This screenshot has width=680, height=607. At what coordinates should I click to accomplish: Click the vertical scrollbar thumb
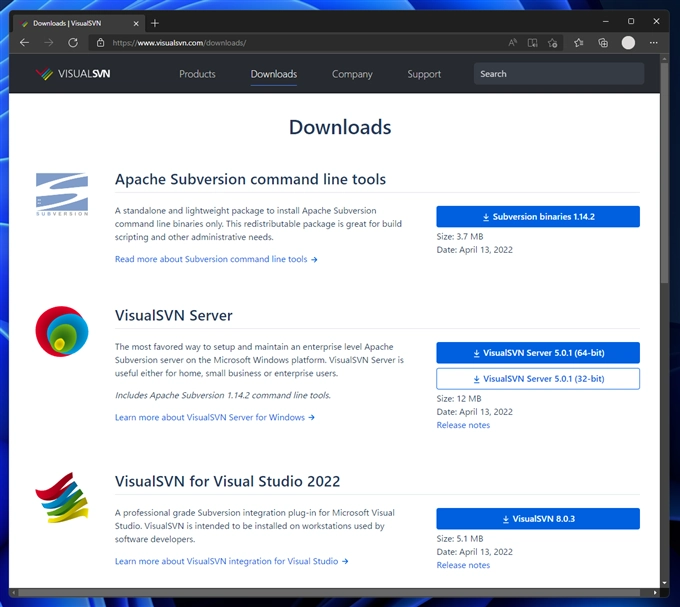point(664,173)
